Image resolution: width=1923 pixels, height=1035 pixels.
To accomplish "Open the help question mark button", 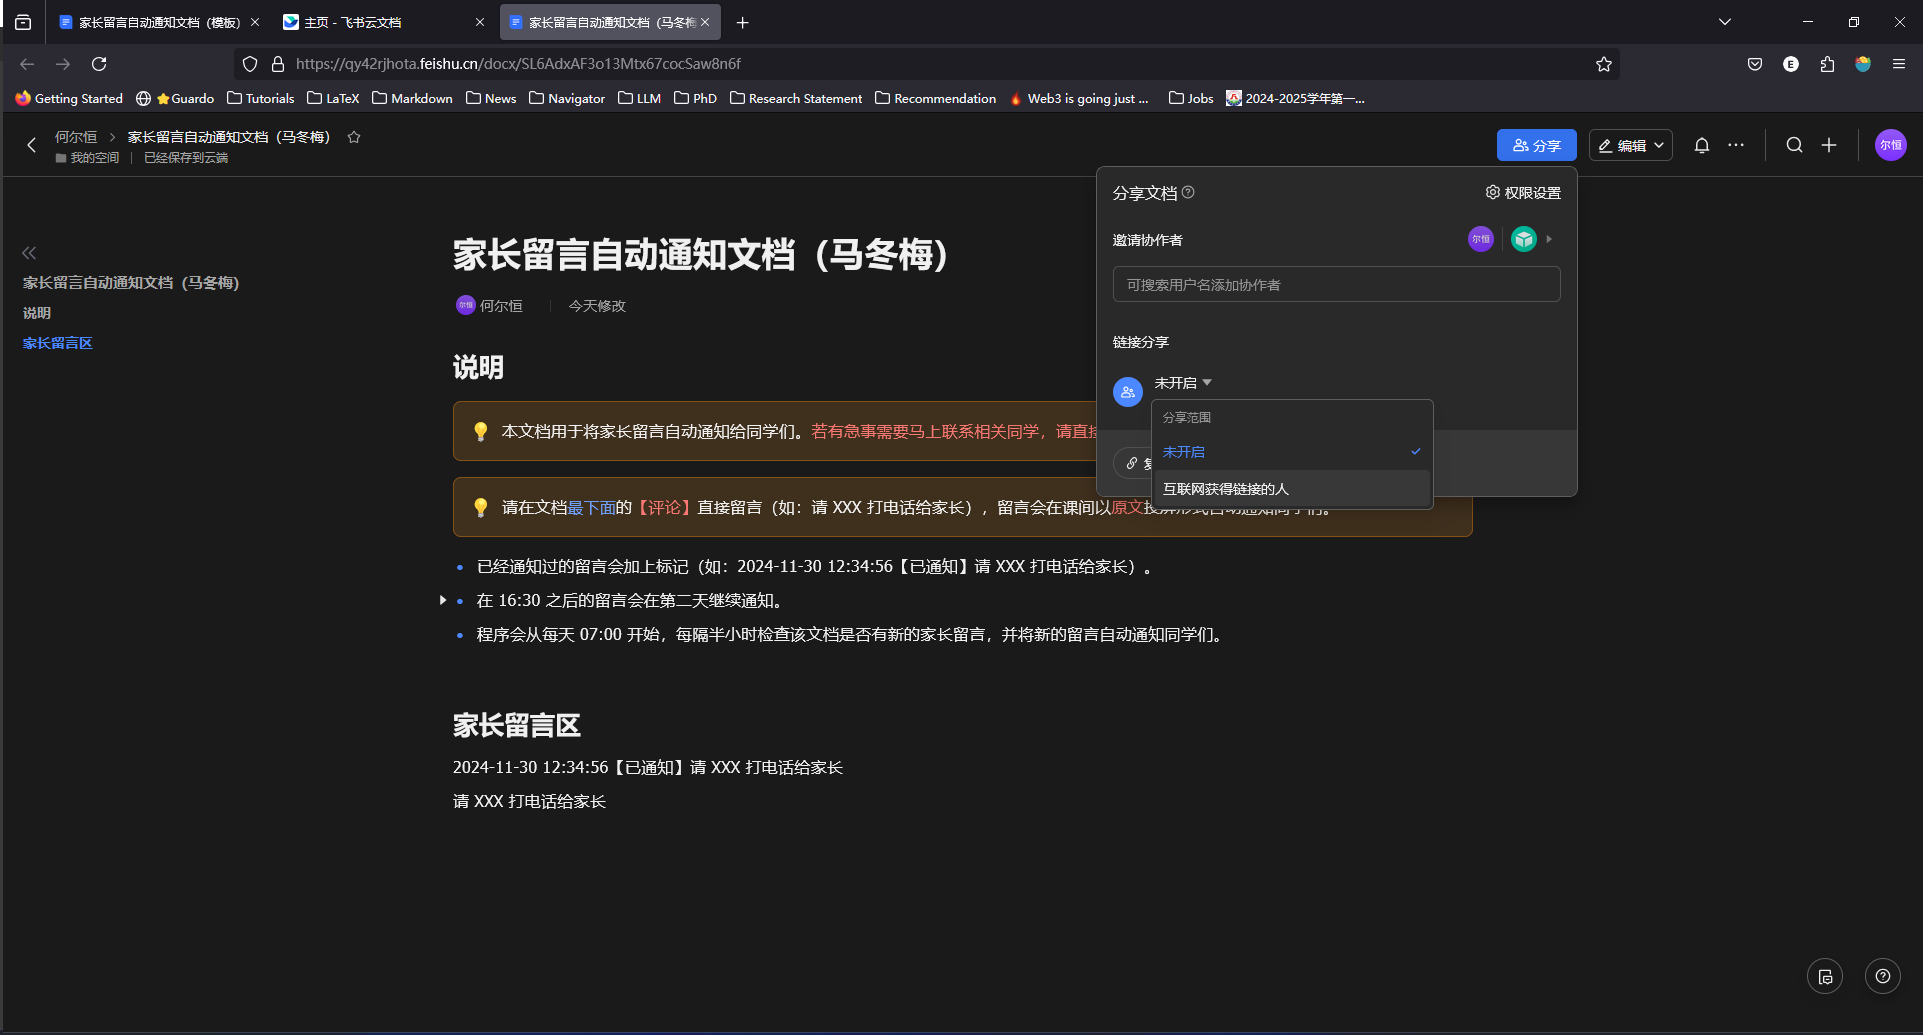I will (x=1883, y=976).
